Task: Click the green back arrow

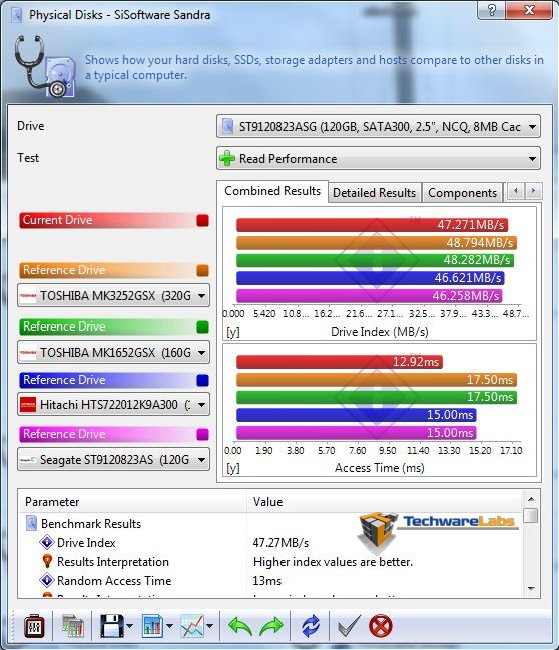Action: 240,626
